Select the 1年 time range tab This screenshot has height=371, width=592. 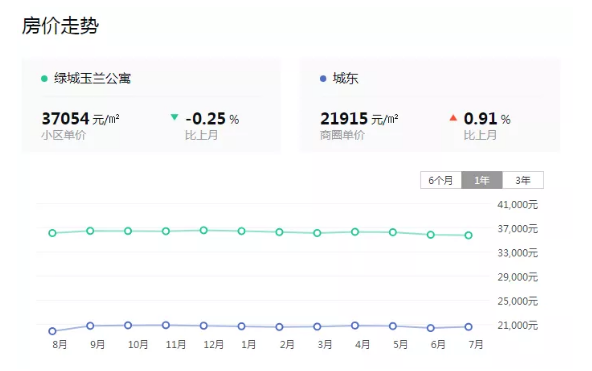point(482,180)
